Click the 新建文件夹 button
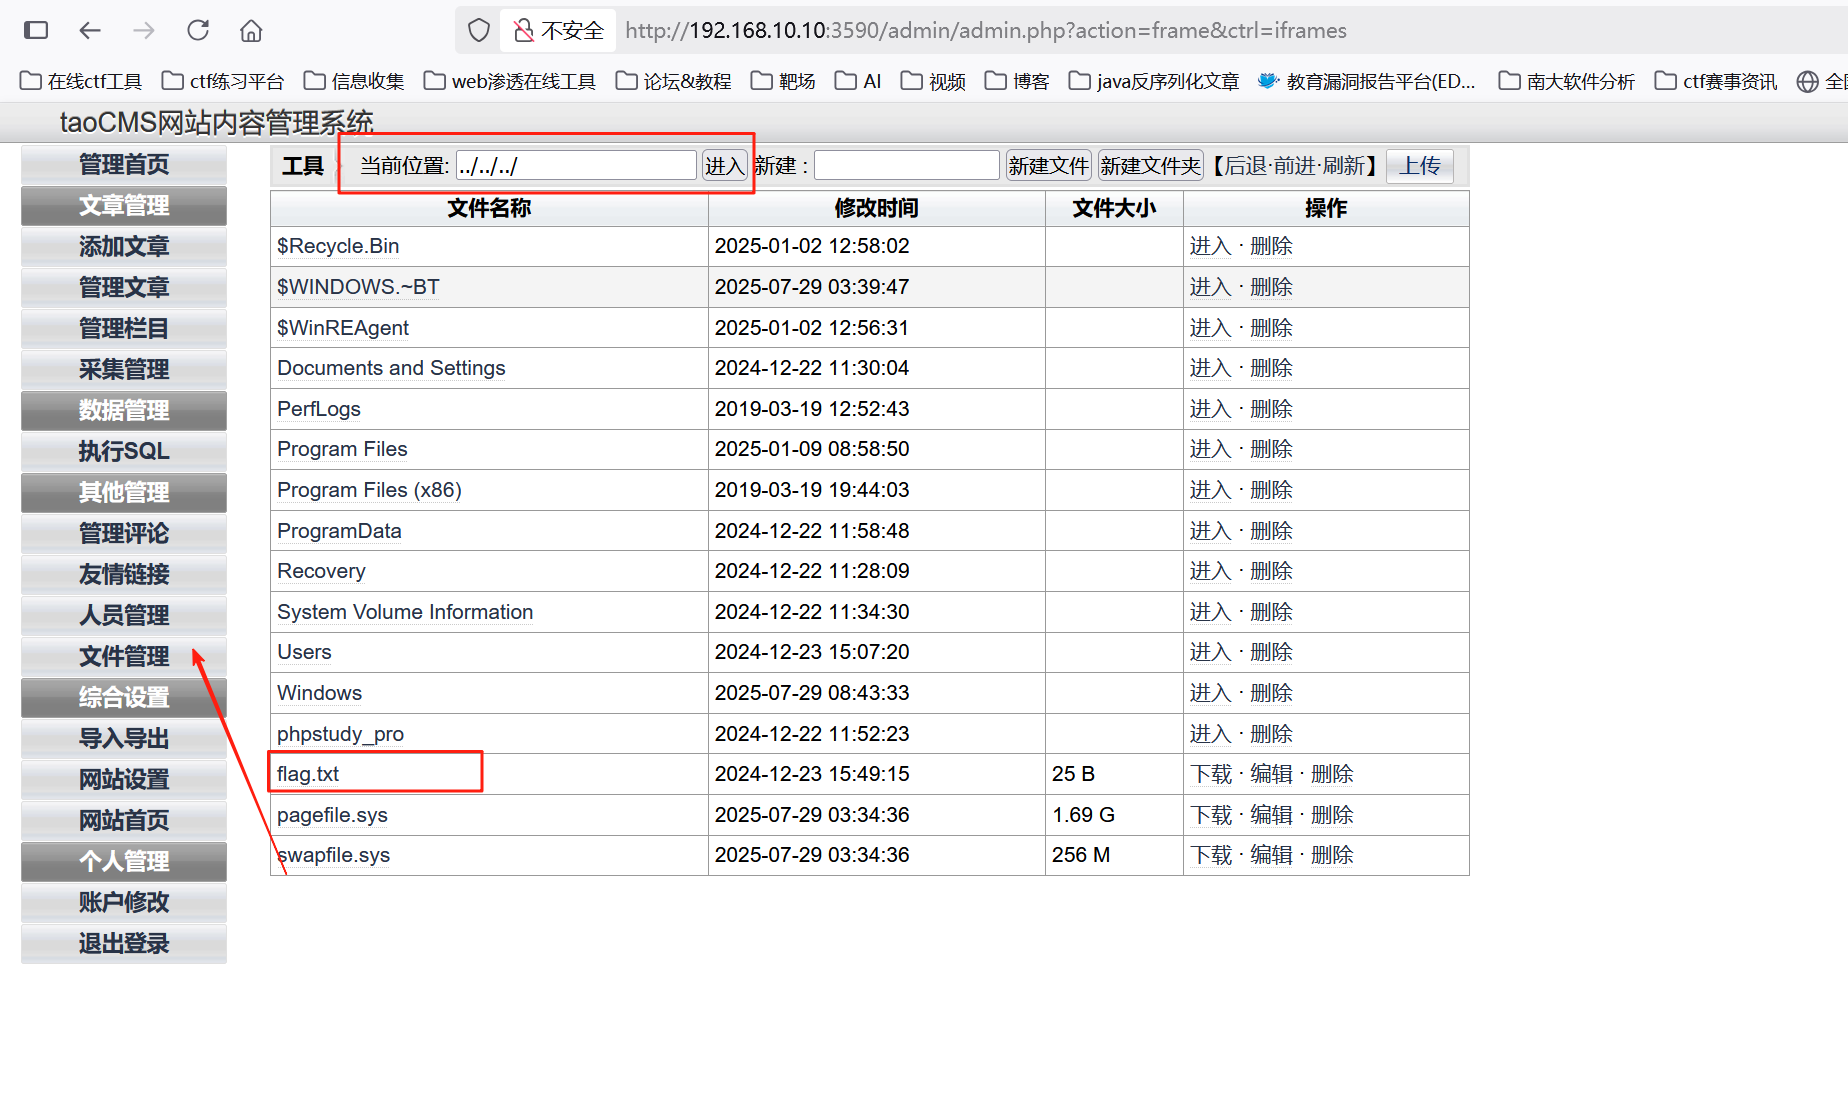Screen dimensions: 1848x1107 (x=1151, y=166)
